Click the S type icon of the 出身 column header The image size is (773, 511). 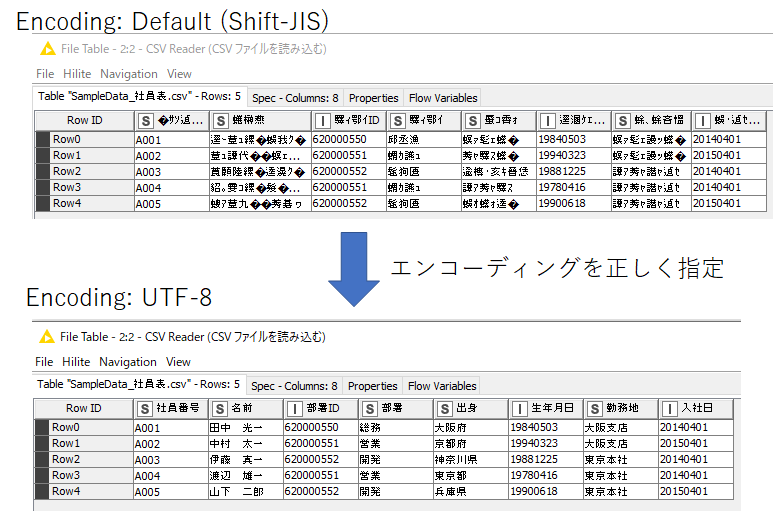(x=445, y=409)
